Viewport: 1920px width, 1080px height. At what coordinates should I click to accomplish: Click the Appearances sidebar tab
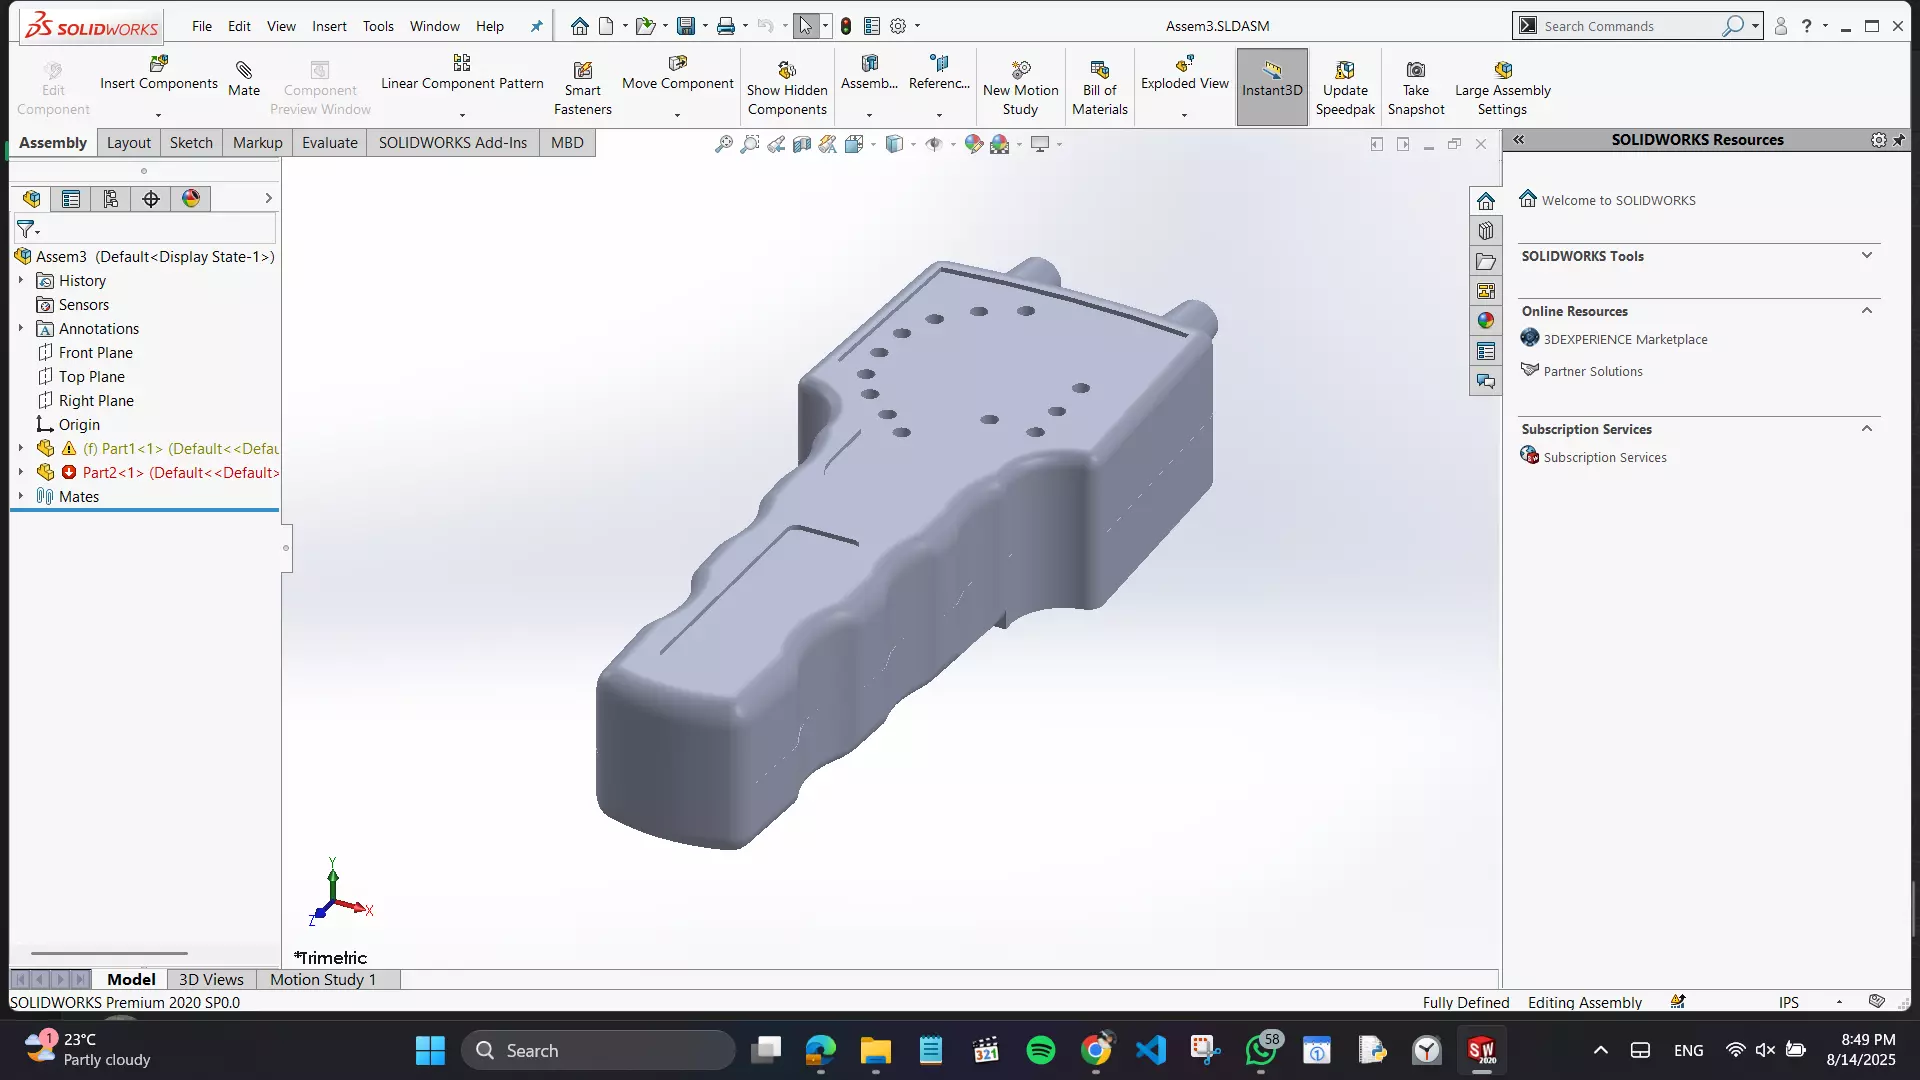click(1486, 321)
